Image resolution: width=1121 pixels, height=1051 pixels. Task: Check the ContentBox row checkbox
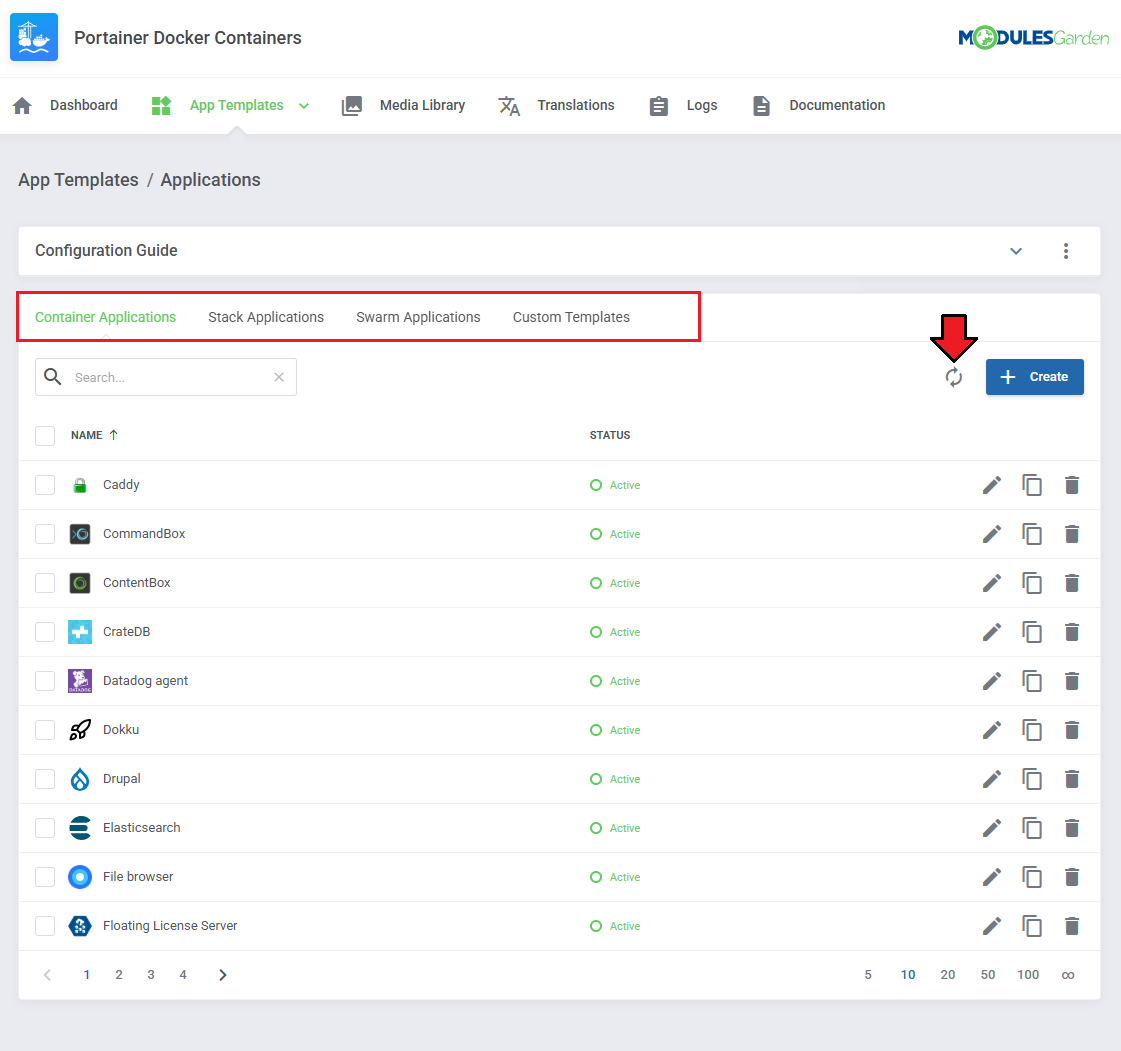pos(45,583)
